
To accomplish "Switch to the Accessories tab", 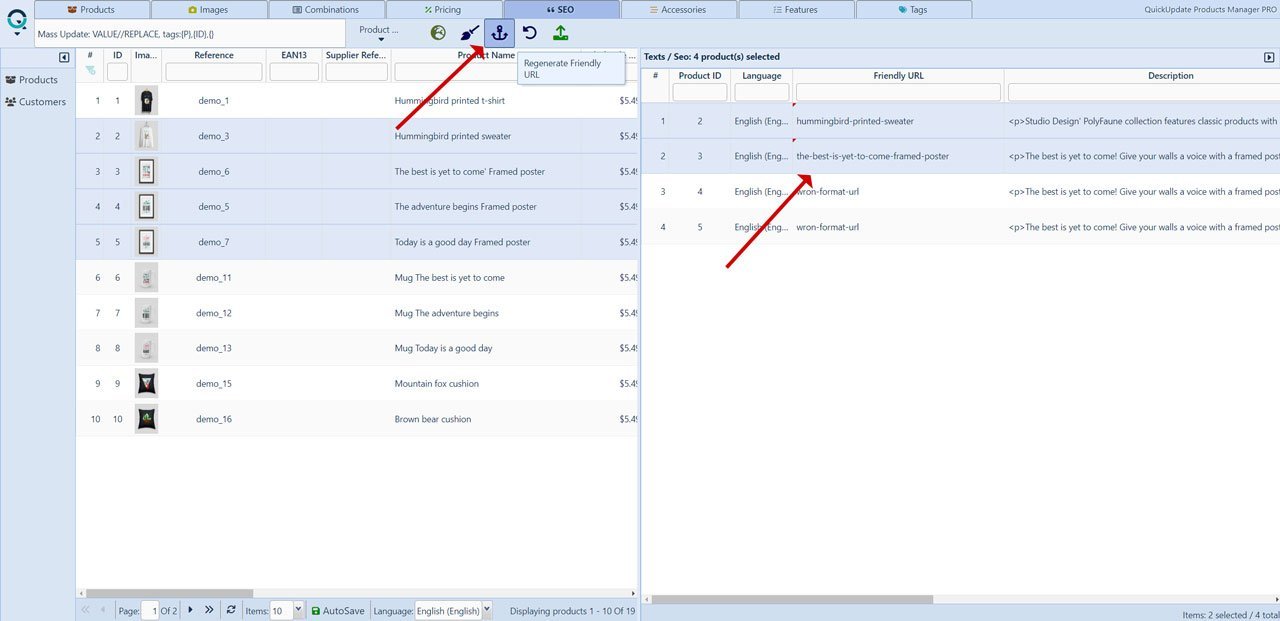I will tap(678, 9).
